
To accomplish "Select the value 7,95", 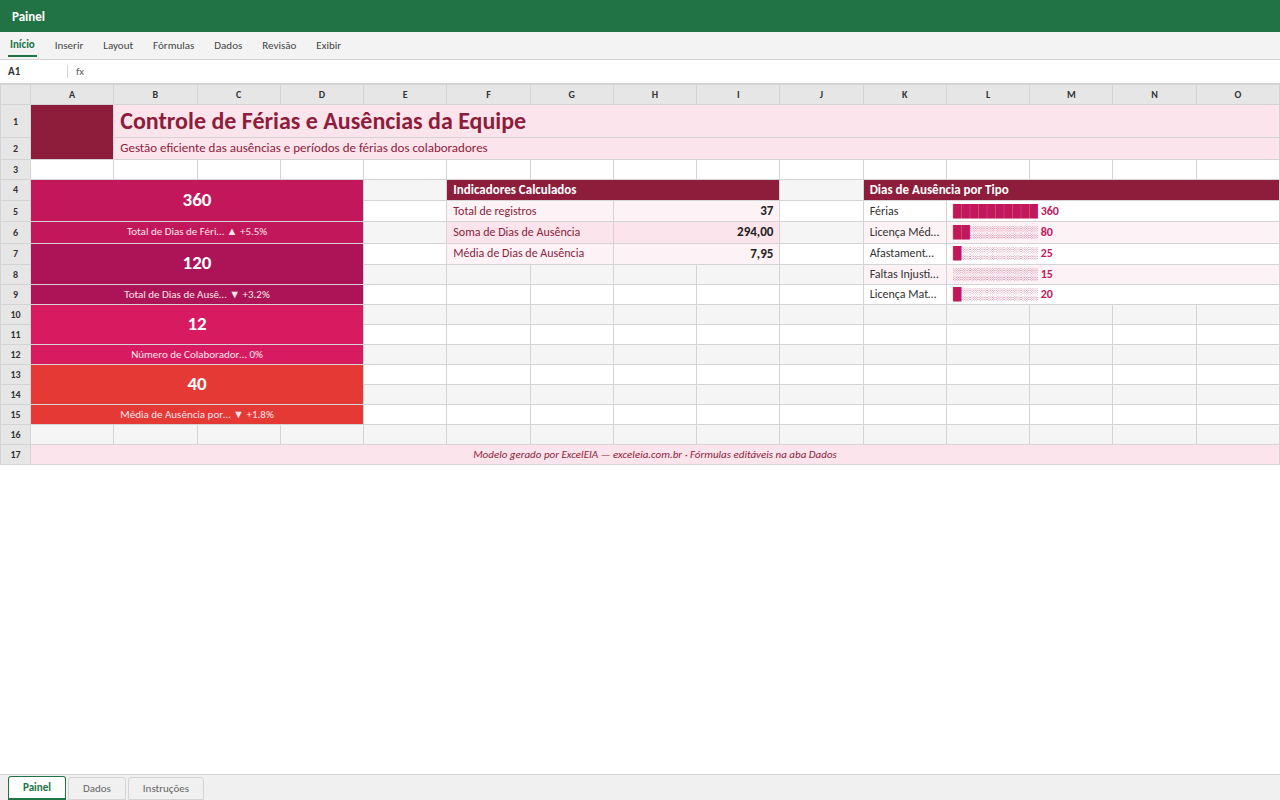I will (x=696, y=254).
